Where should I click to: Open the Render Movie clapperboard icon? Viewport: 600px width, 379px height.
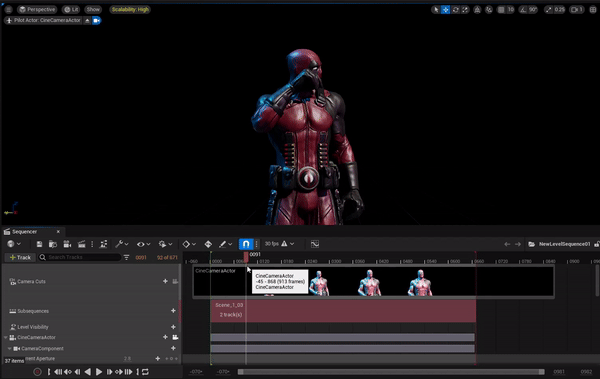(x=82, y=244)
